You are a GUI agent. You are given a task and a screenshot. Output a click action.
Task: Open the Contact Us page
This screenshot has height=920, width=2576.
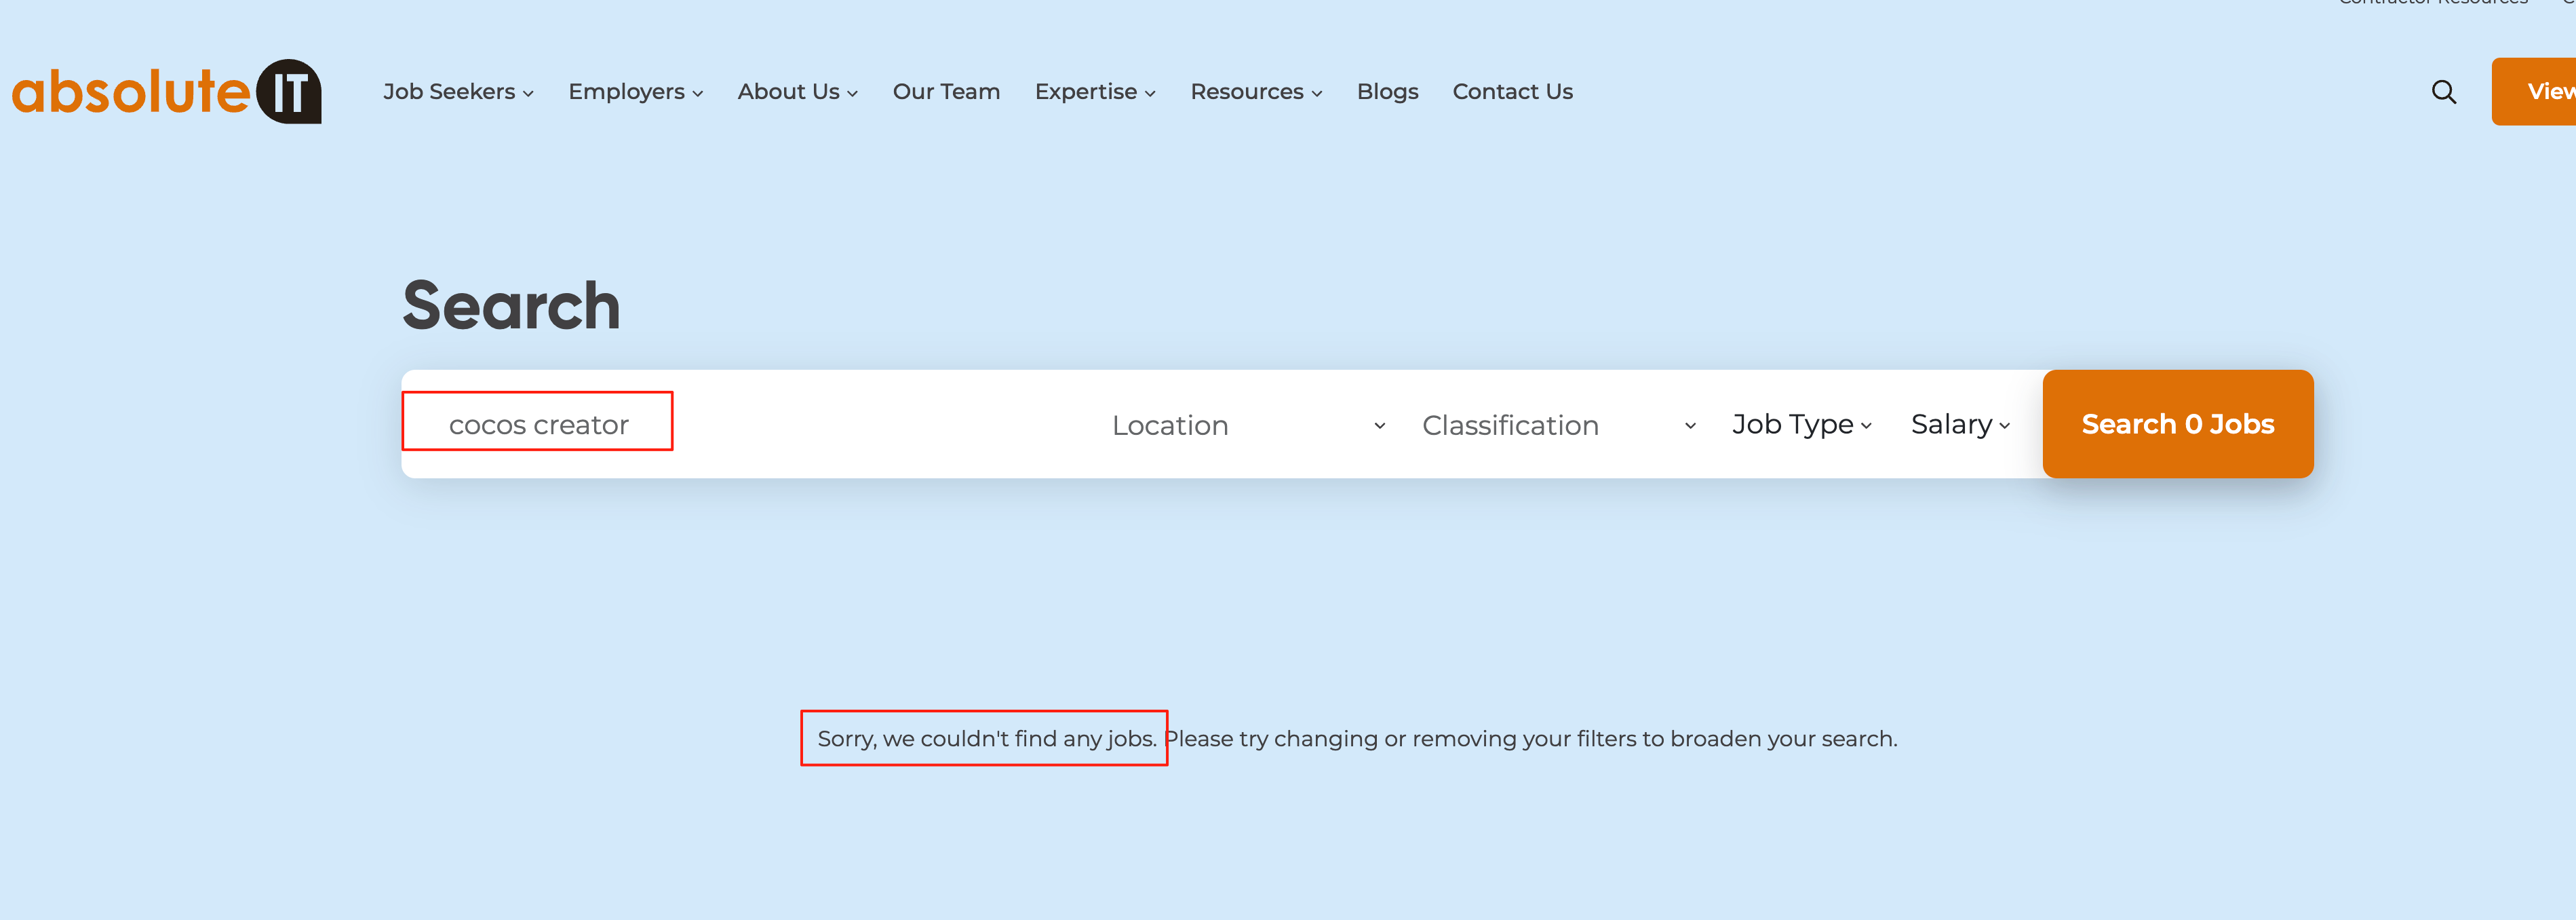pos(1512,92)
